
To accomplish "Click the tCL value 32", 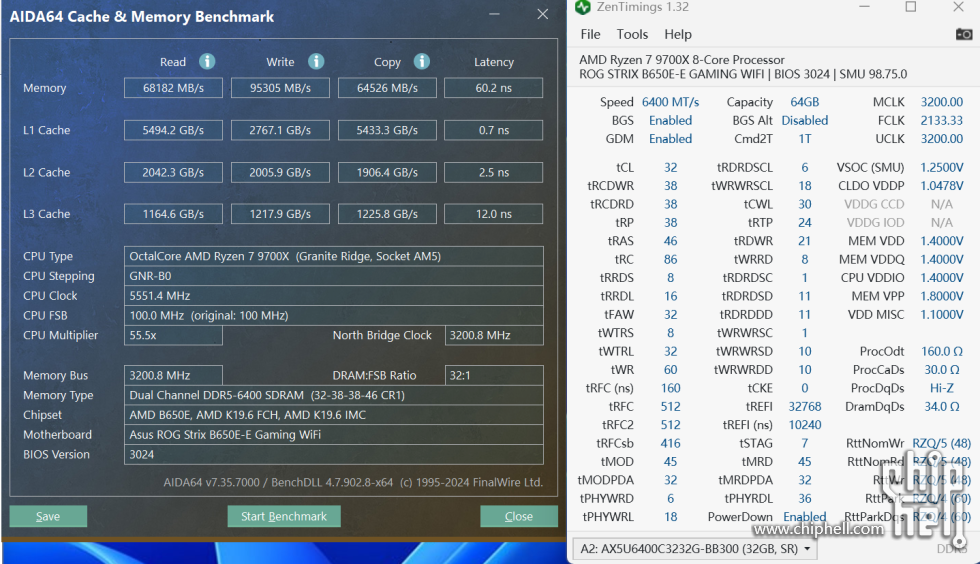I will (x=670, y=168).
